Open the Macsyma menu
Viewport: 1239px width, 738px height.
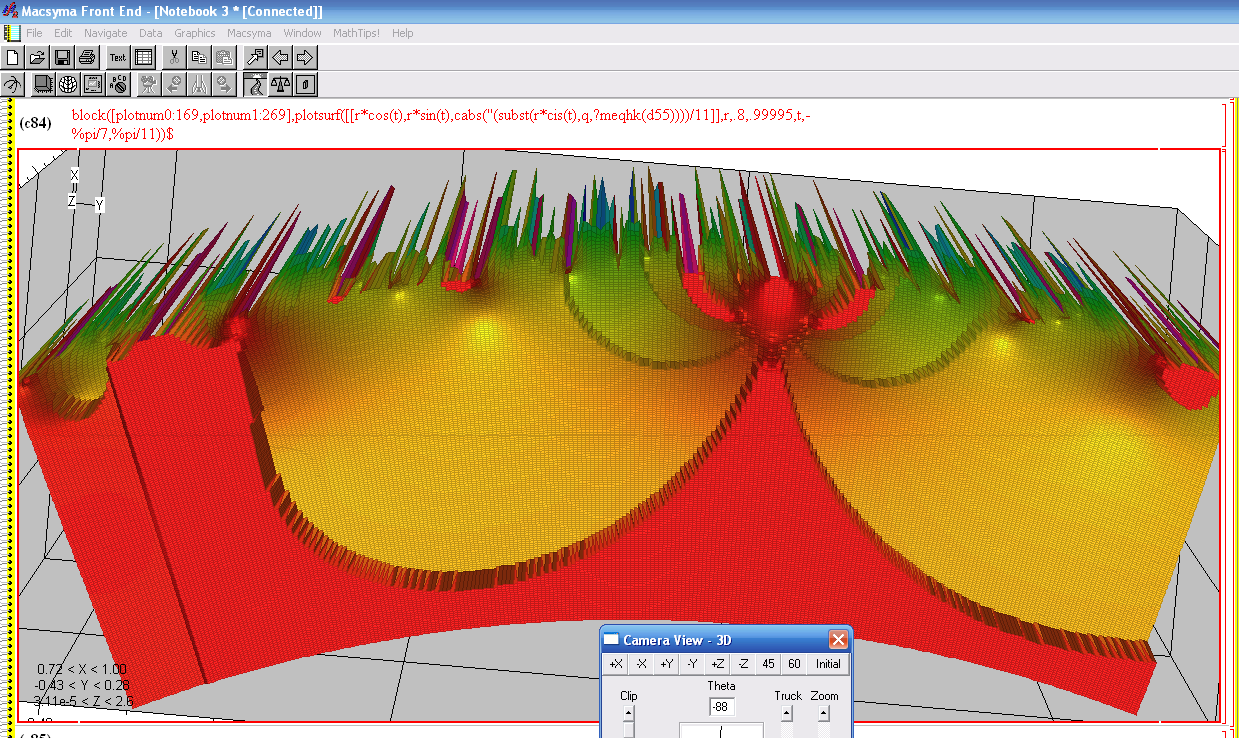pos(249,33)
